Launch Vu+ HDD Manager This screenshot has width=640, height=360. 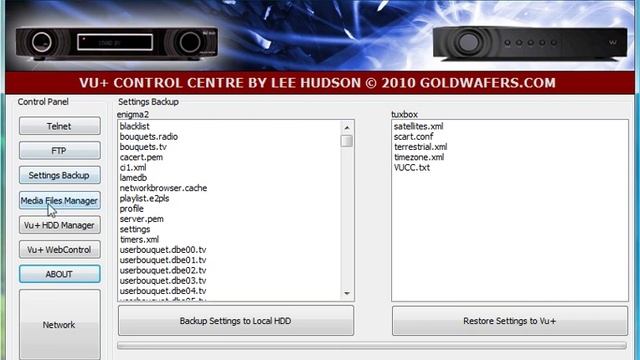pos(60,225)
